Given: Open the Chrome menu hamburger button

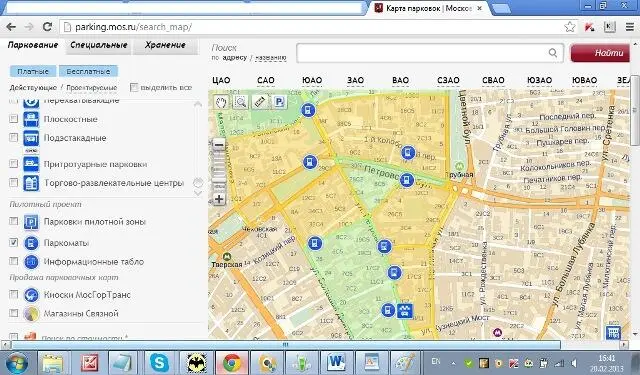Looking at the screenshot, I should click(x=630, y=27).
